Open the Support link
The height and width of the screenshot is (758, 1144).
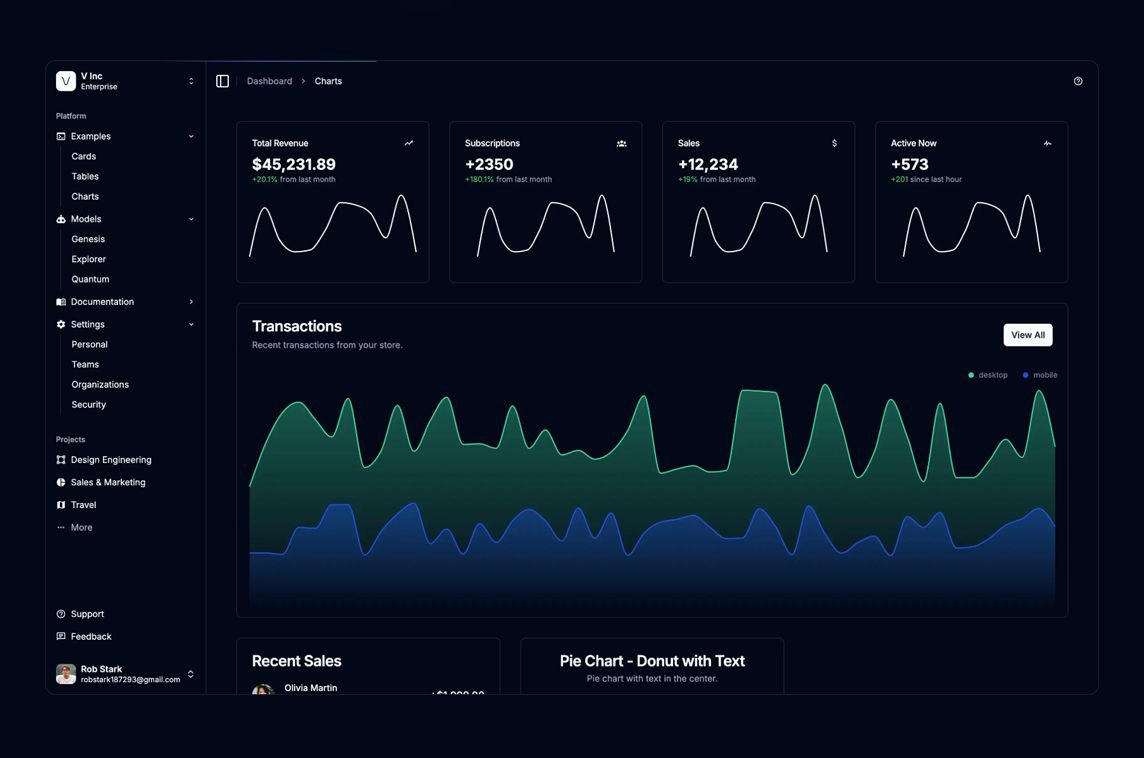click(x=87, y=614)
